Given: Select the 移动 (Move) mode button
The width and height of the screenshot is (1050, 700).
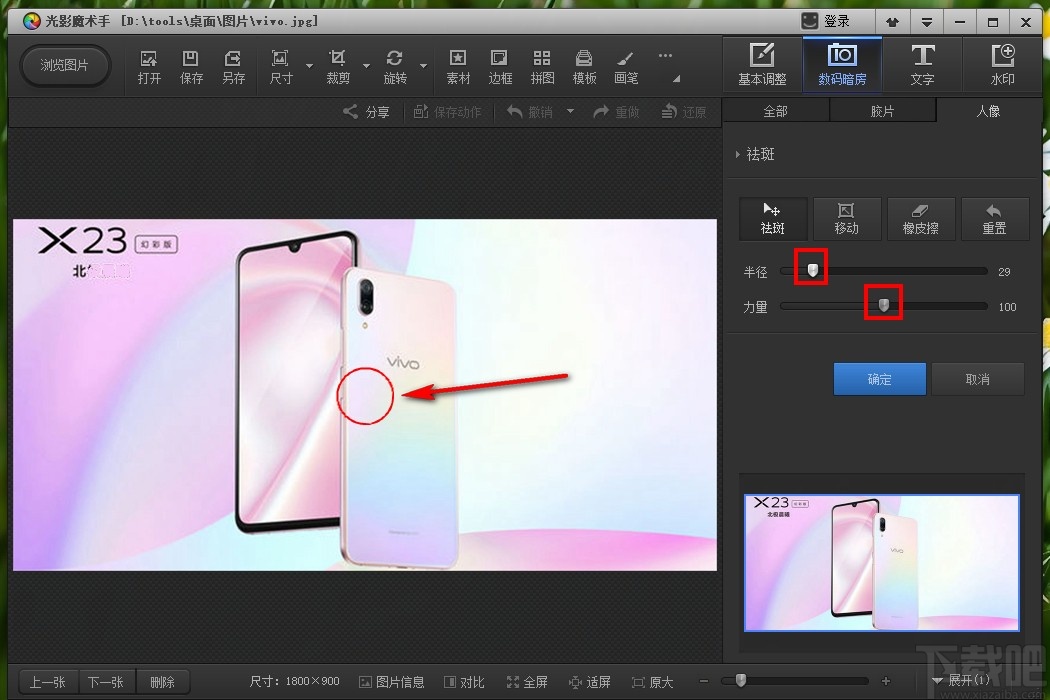Looking at the screenshot, I should tap(846, 217).
